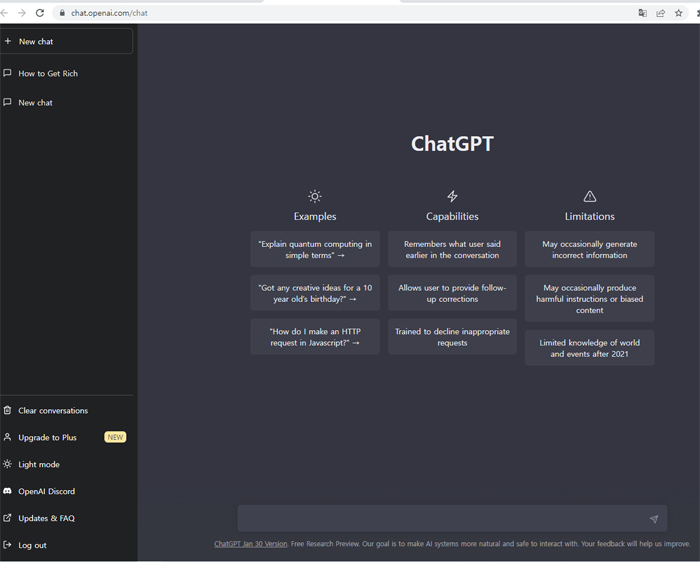Click the ChatGPT heading

coord(452,144)
